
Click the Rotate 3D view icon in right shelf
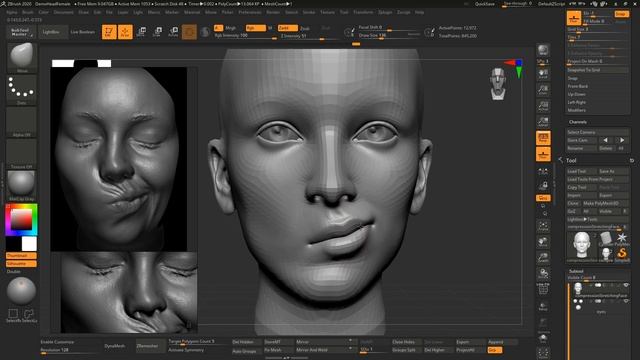[543, 274]
